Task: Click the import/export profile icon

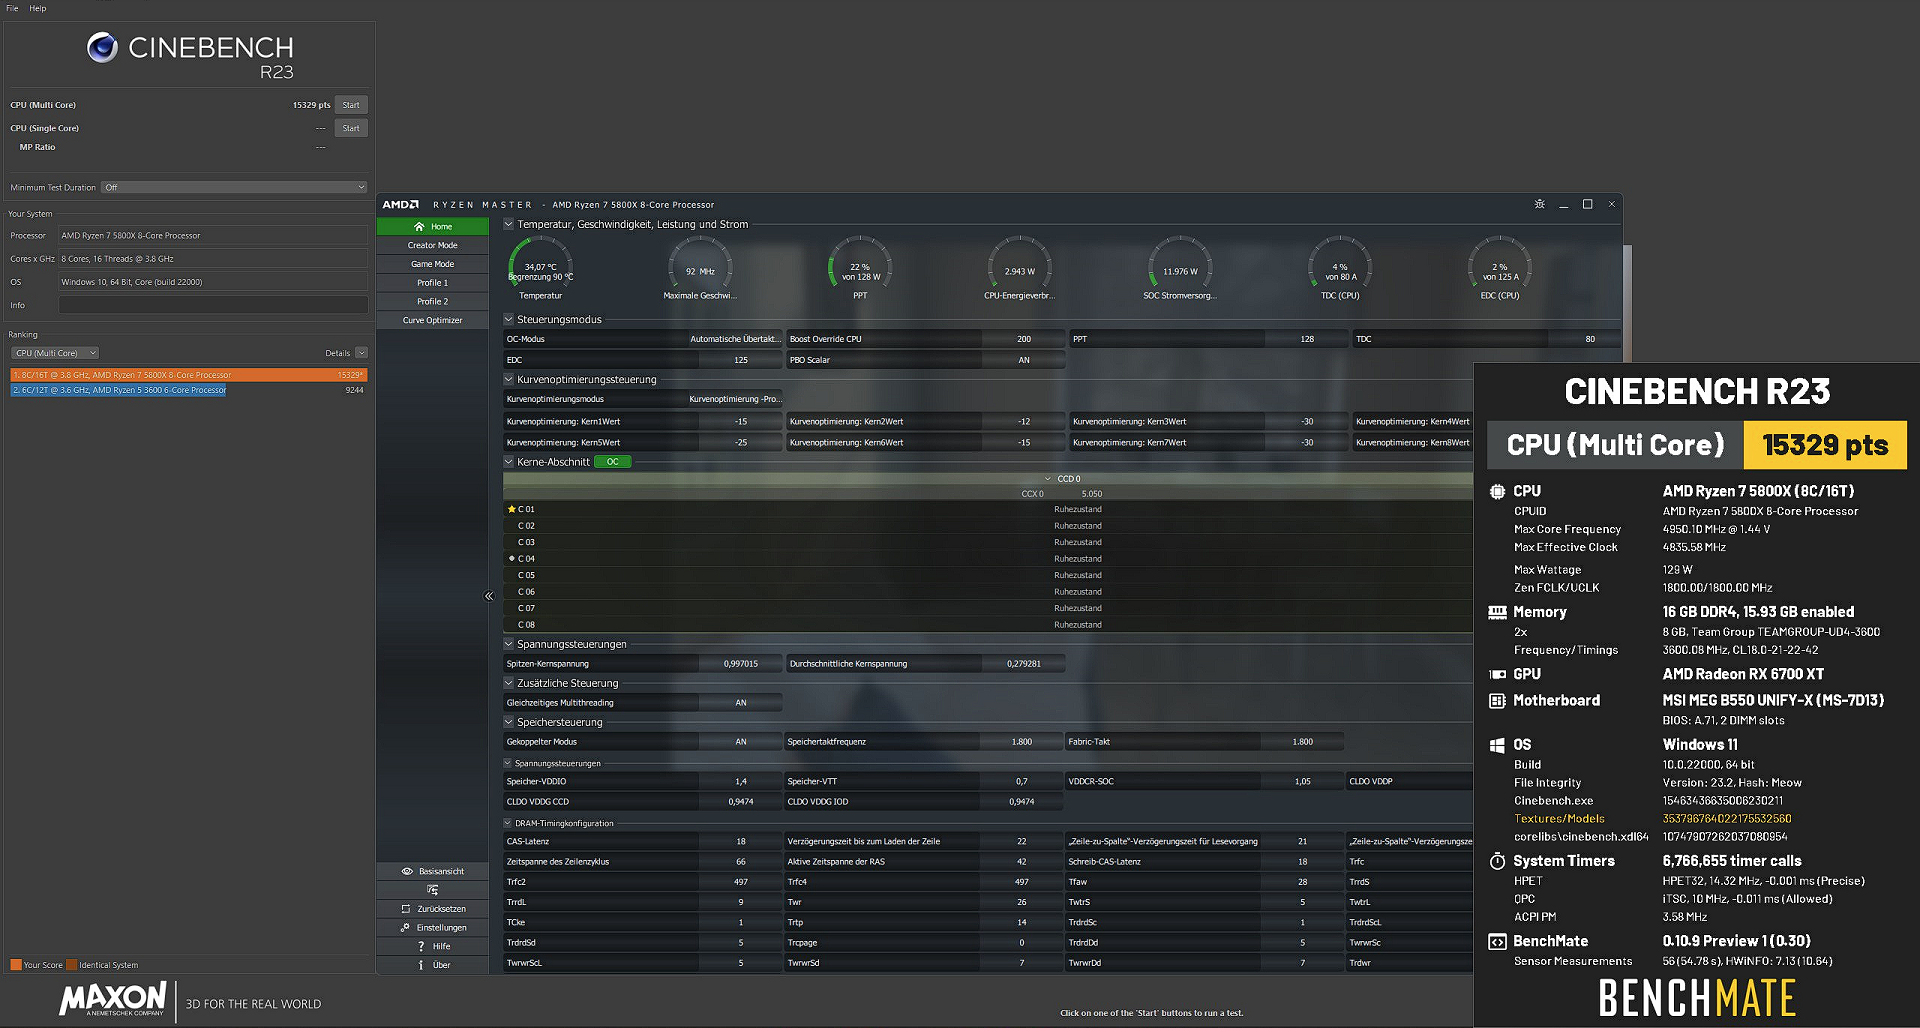Action: [432, 890]
